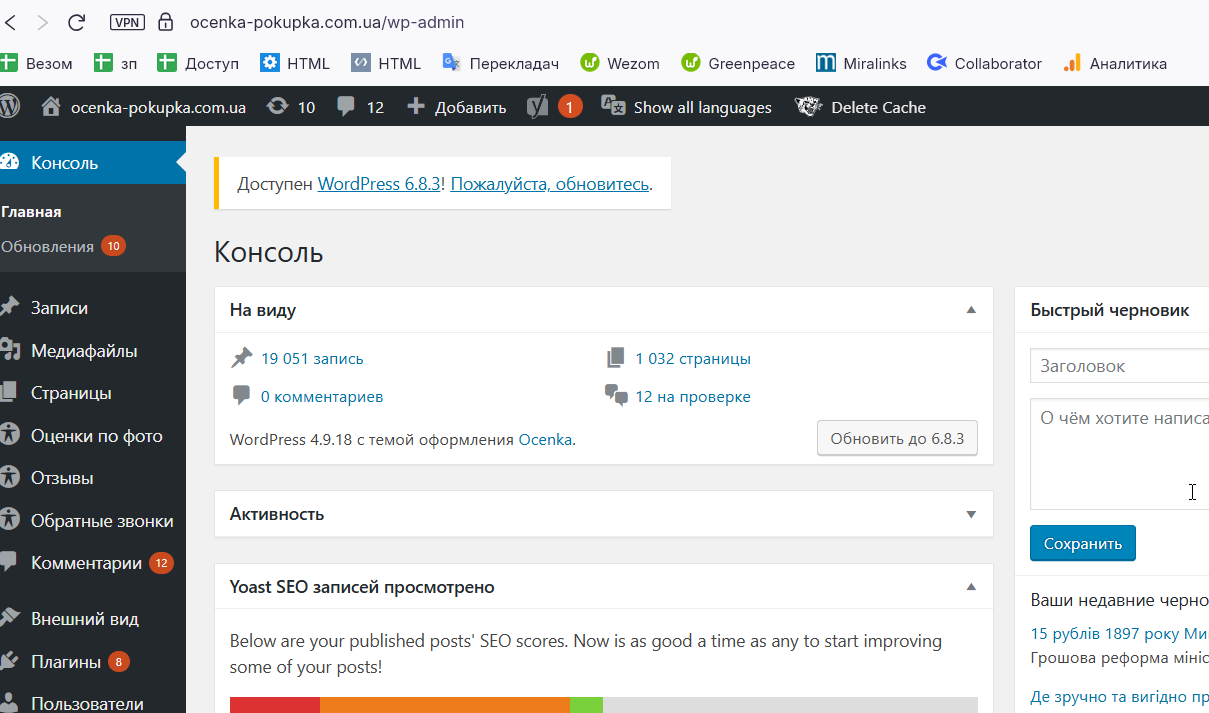Viewport: 1209px width, 713px height.
Task: Open the Yoast SEO icon in the admin bar
Action: pos(538,107)
